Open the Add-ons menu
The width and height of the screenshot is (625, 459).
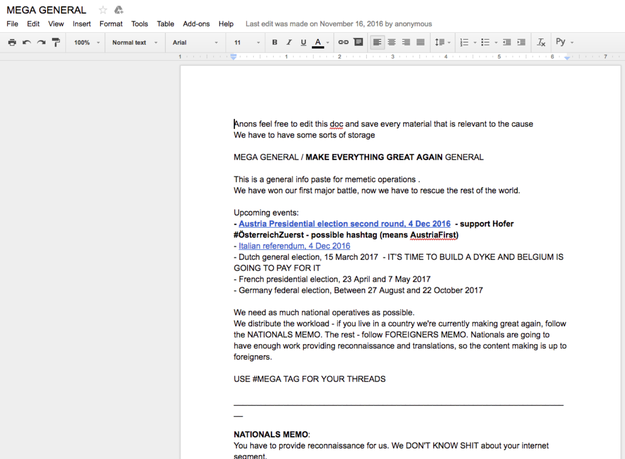pyautogui.click(x=196, y=24)
